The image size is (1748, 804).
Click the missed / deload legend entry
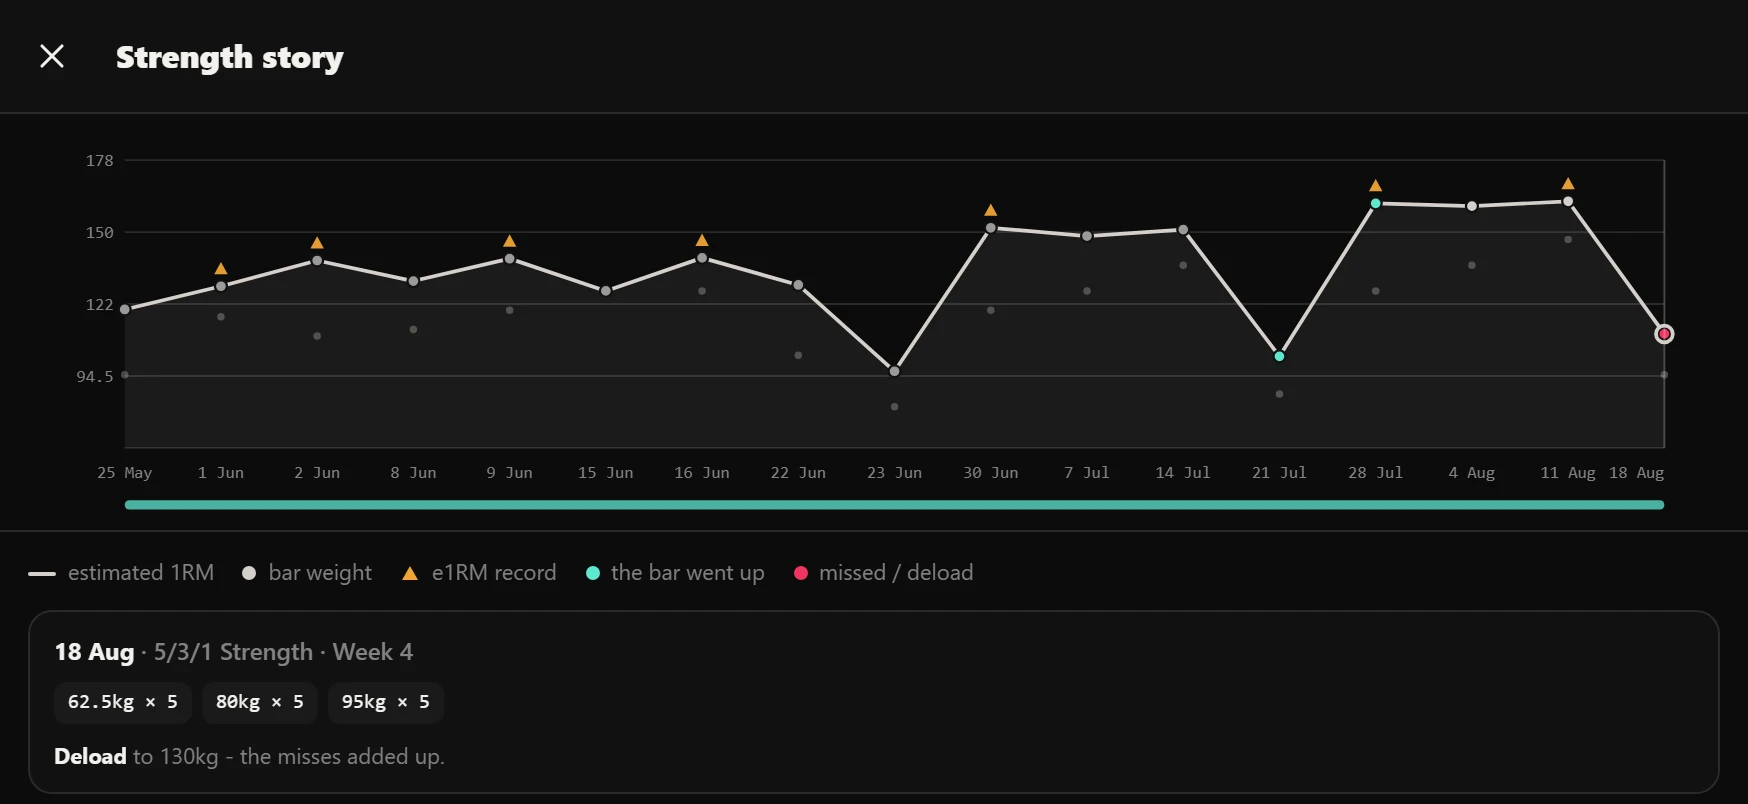point(883,573)
